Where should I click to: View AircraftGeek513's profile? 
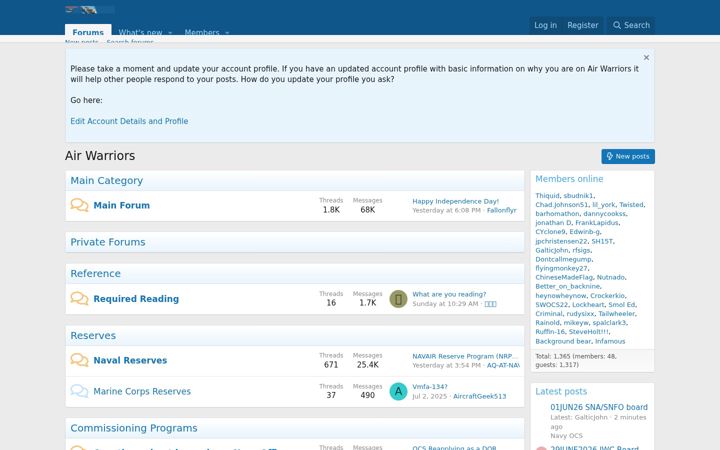(479, 396)
